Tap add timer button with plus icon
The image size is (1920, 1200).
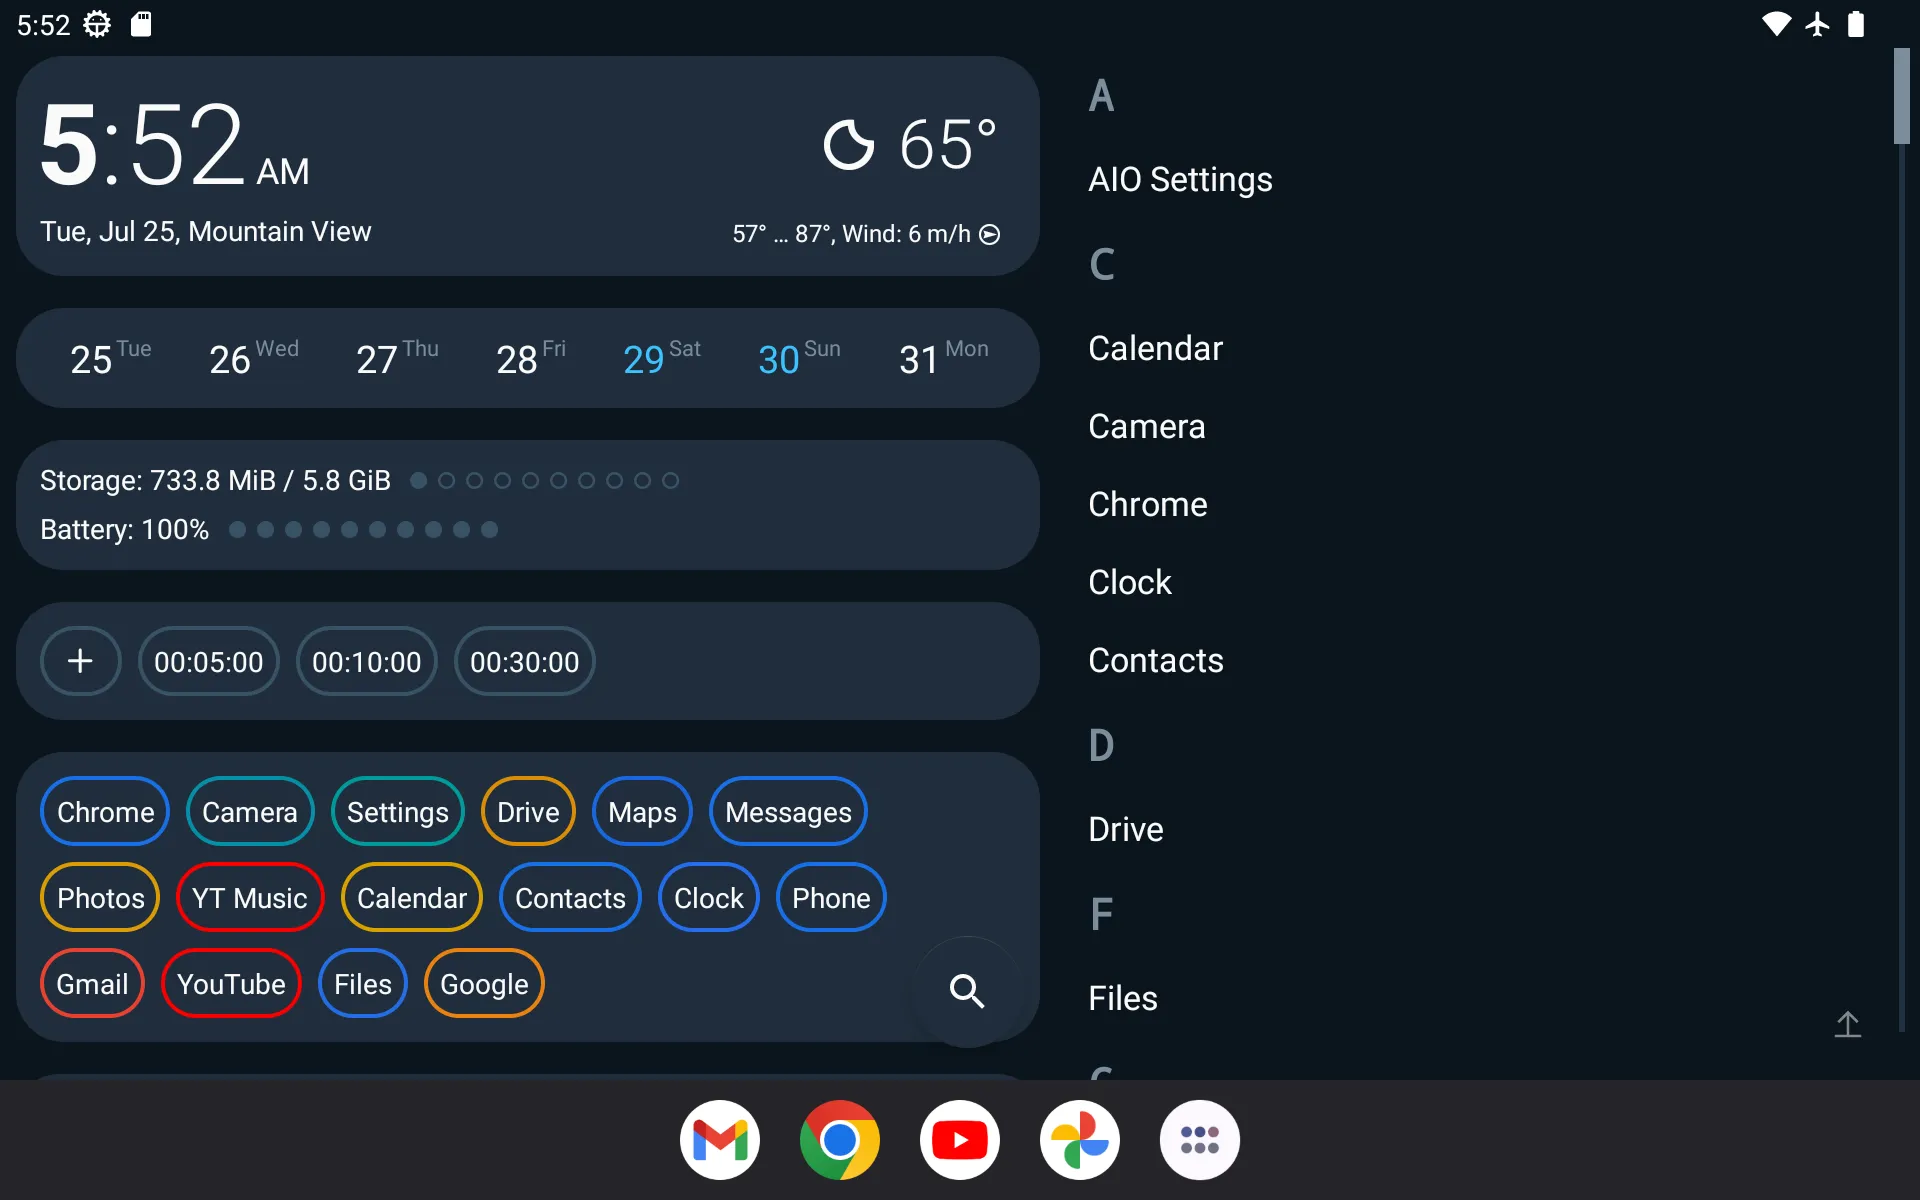(x=80, y=661)
